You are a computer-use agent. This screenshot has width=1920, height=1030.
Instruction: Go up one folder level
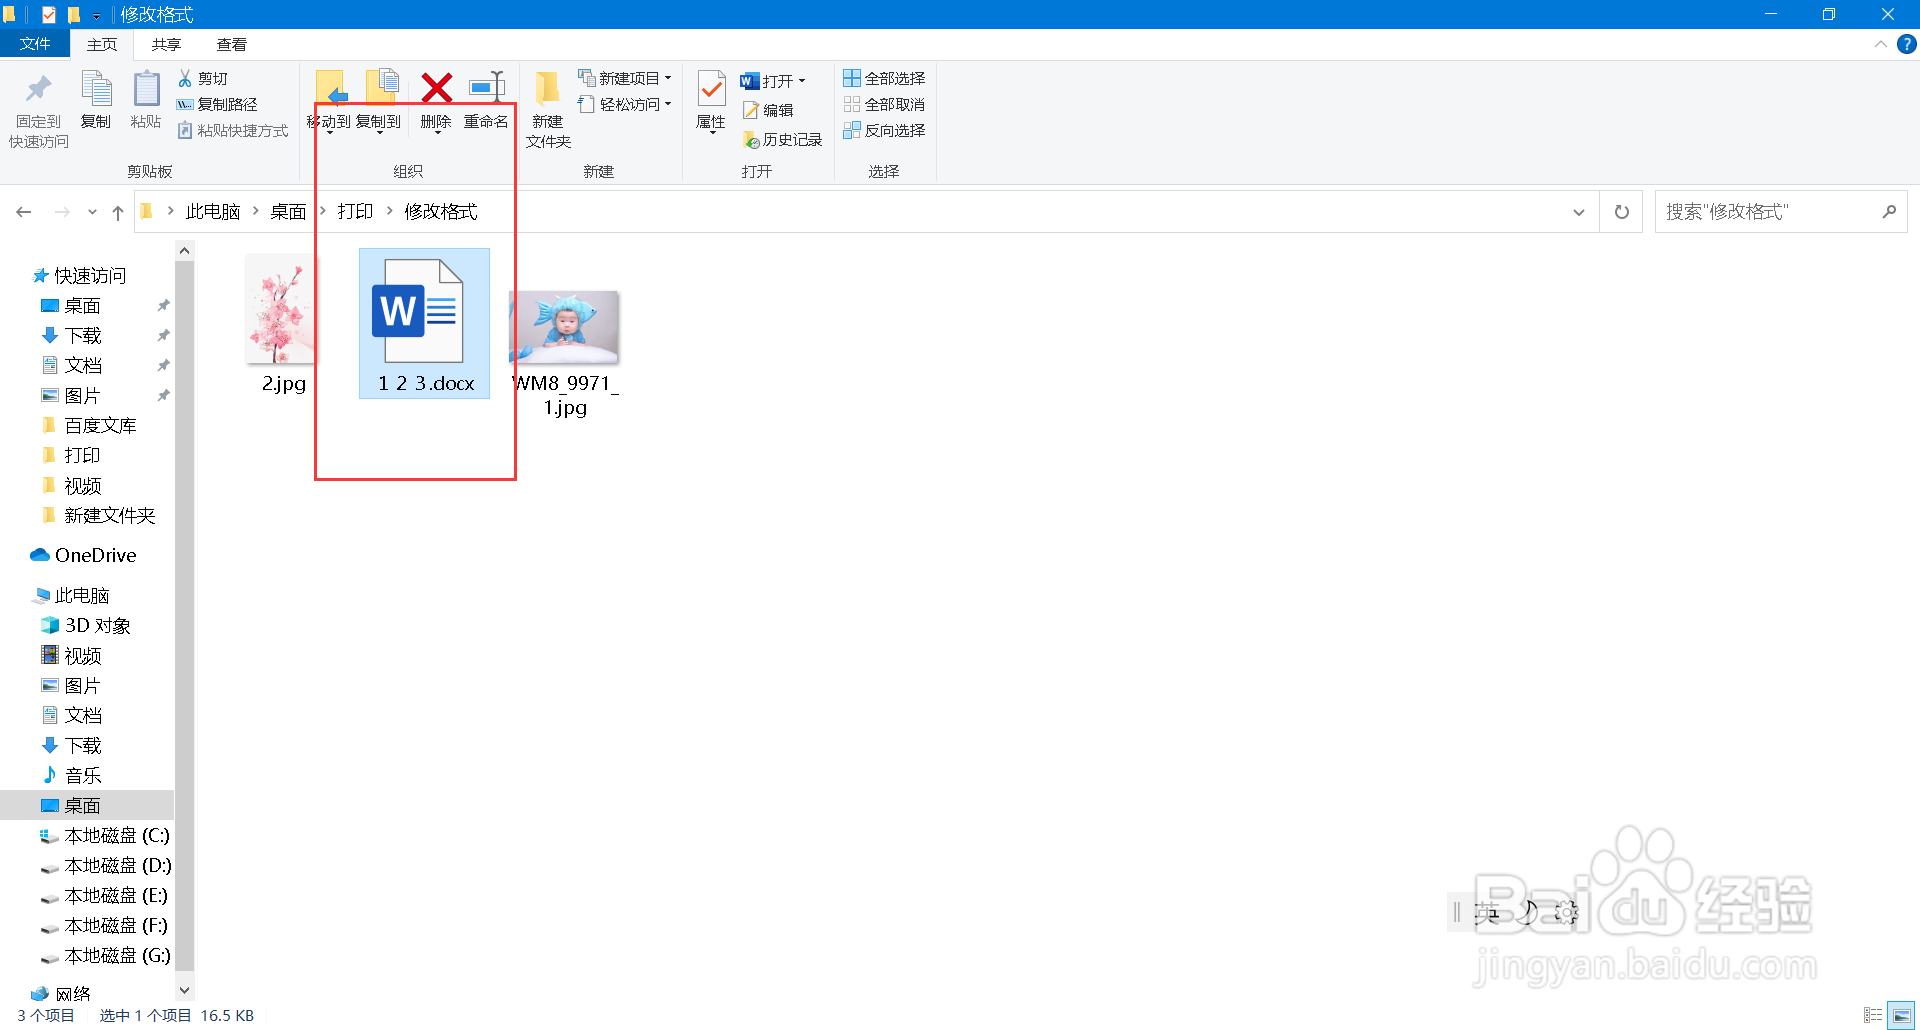point(118,212)
